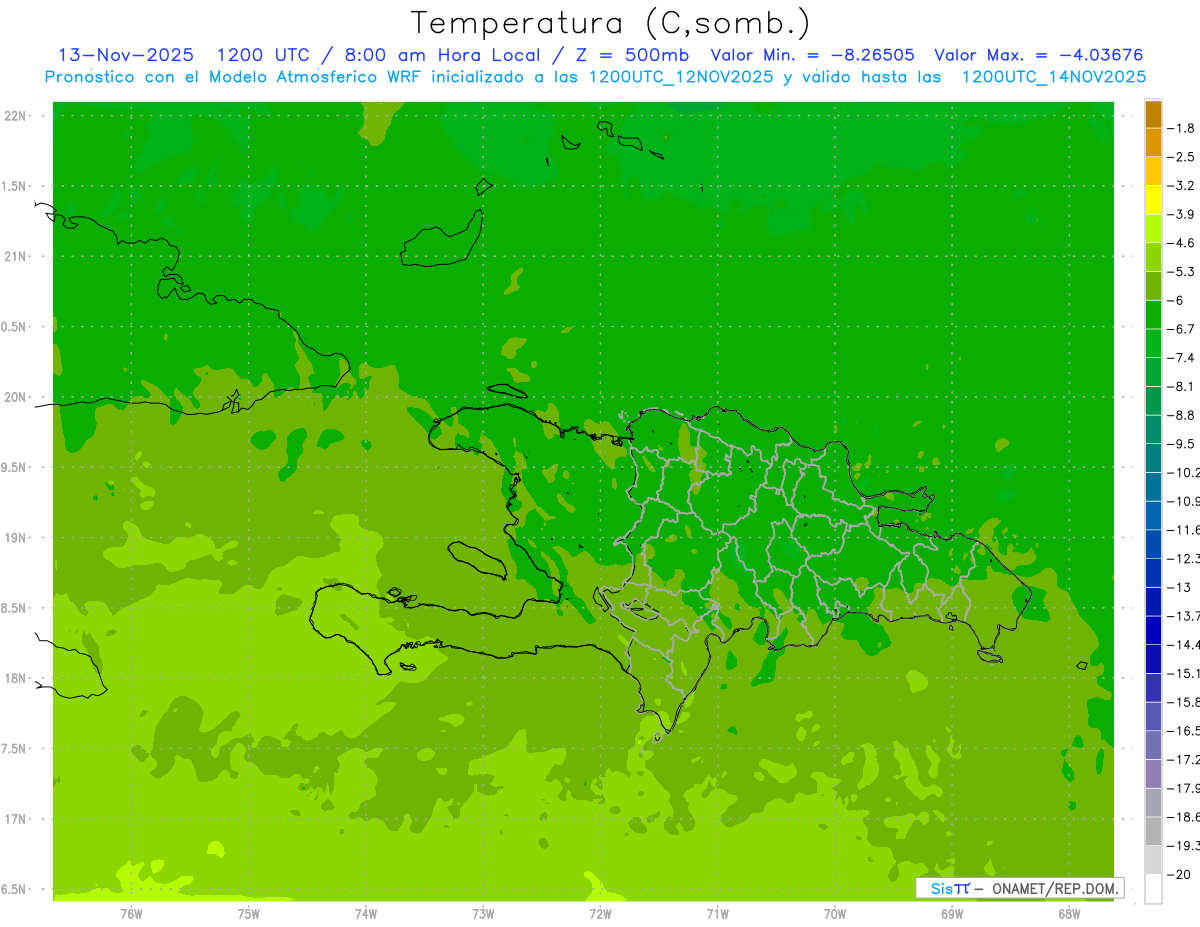The width and height of the screenshot is (1200, 927).
Task: Click the 'Valor Min. = -8.26505' value
Action: coord(812,55)
